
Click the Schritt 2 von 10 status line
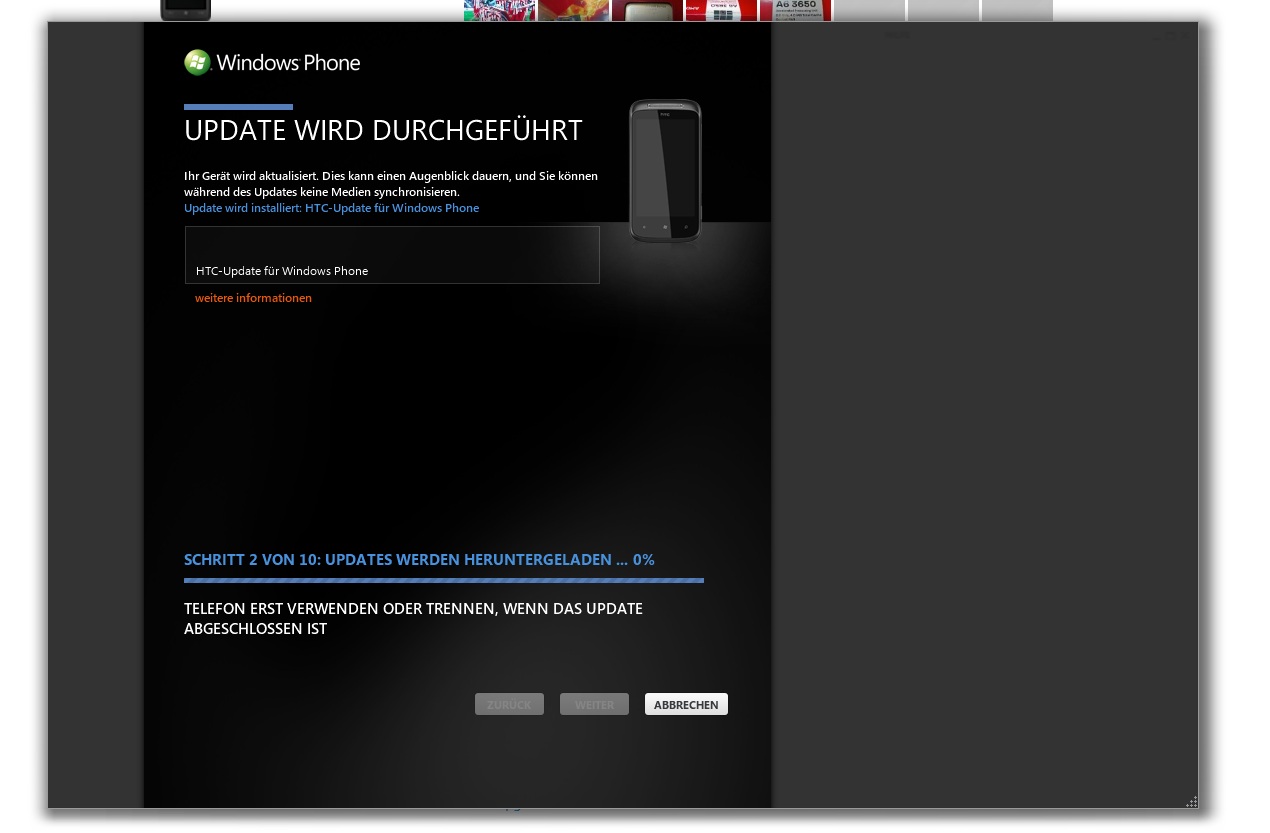coord(419,560)
